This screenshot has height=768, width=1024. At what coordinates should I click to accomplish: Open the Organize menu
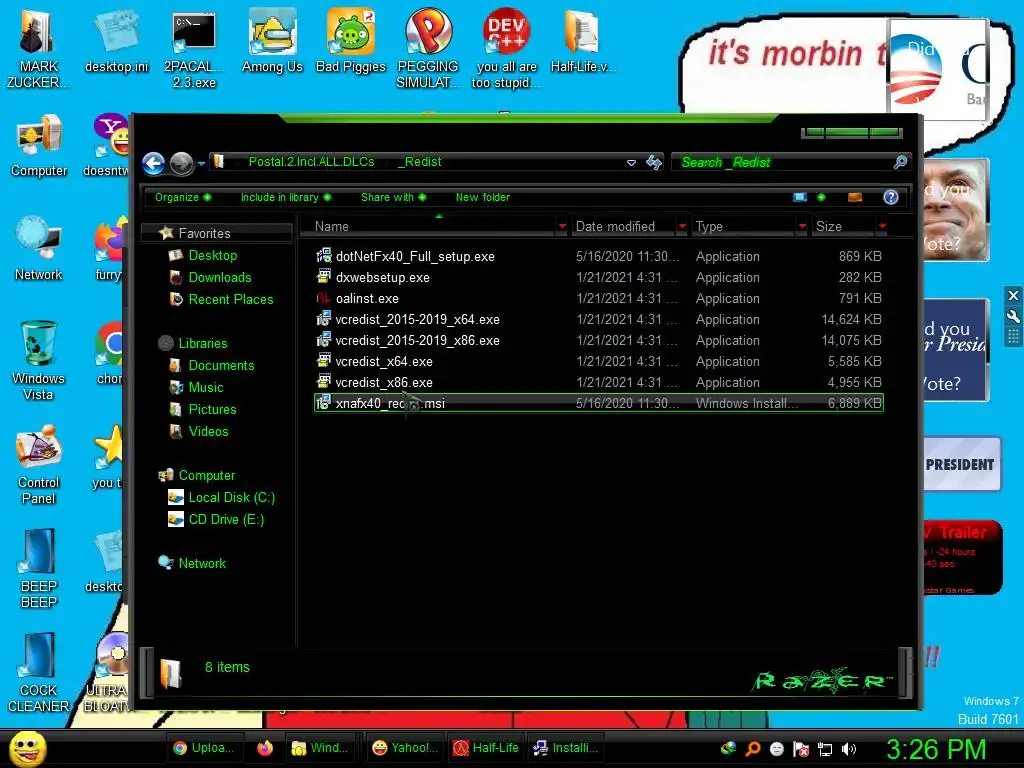tap(182, 197)
